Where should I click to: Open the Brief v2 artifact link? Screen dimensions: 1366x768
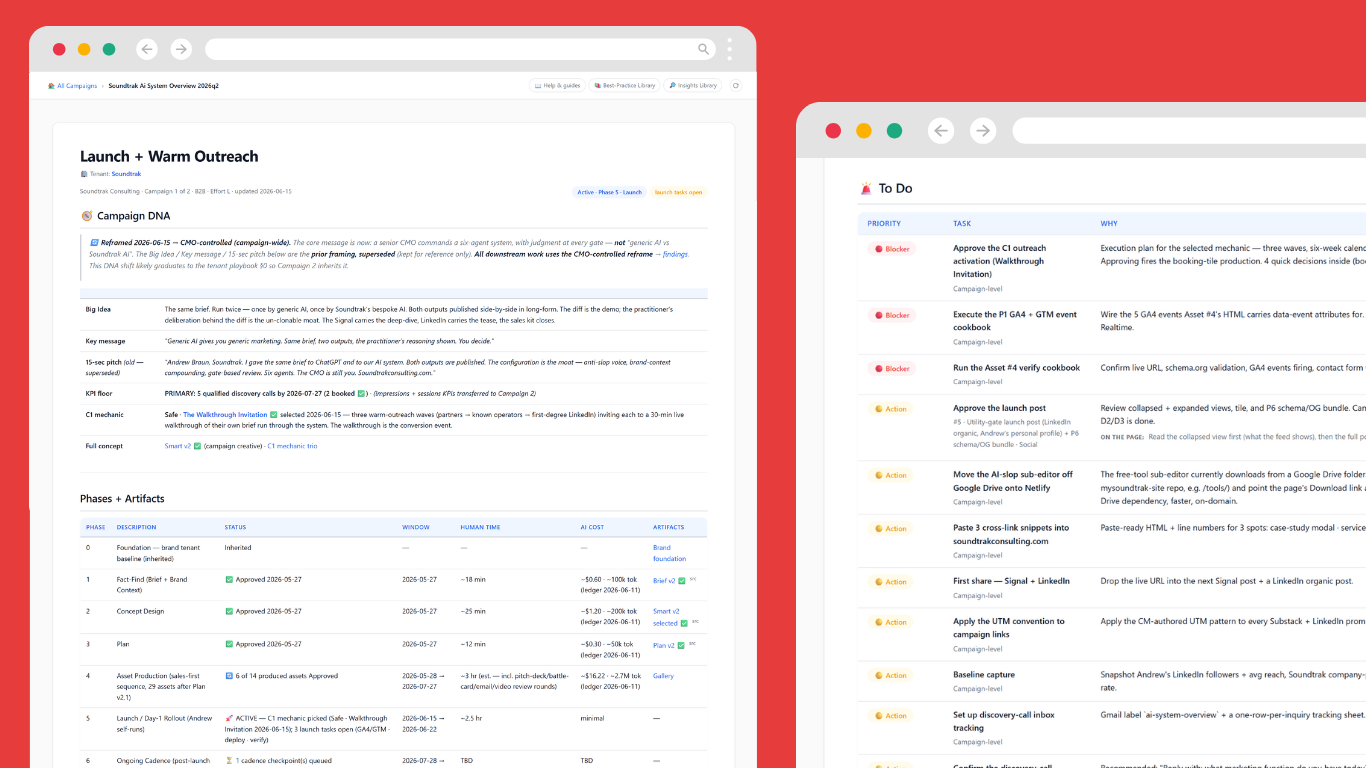(x=664, y=581)
